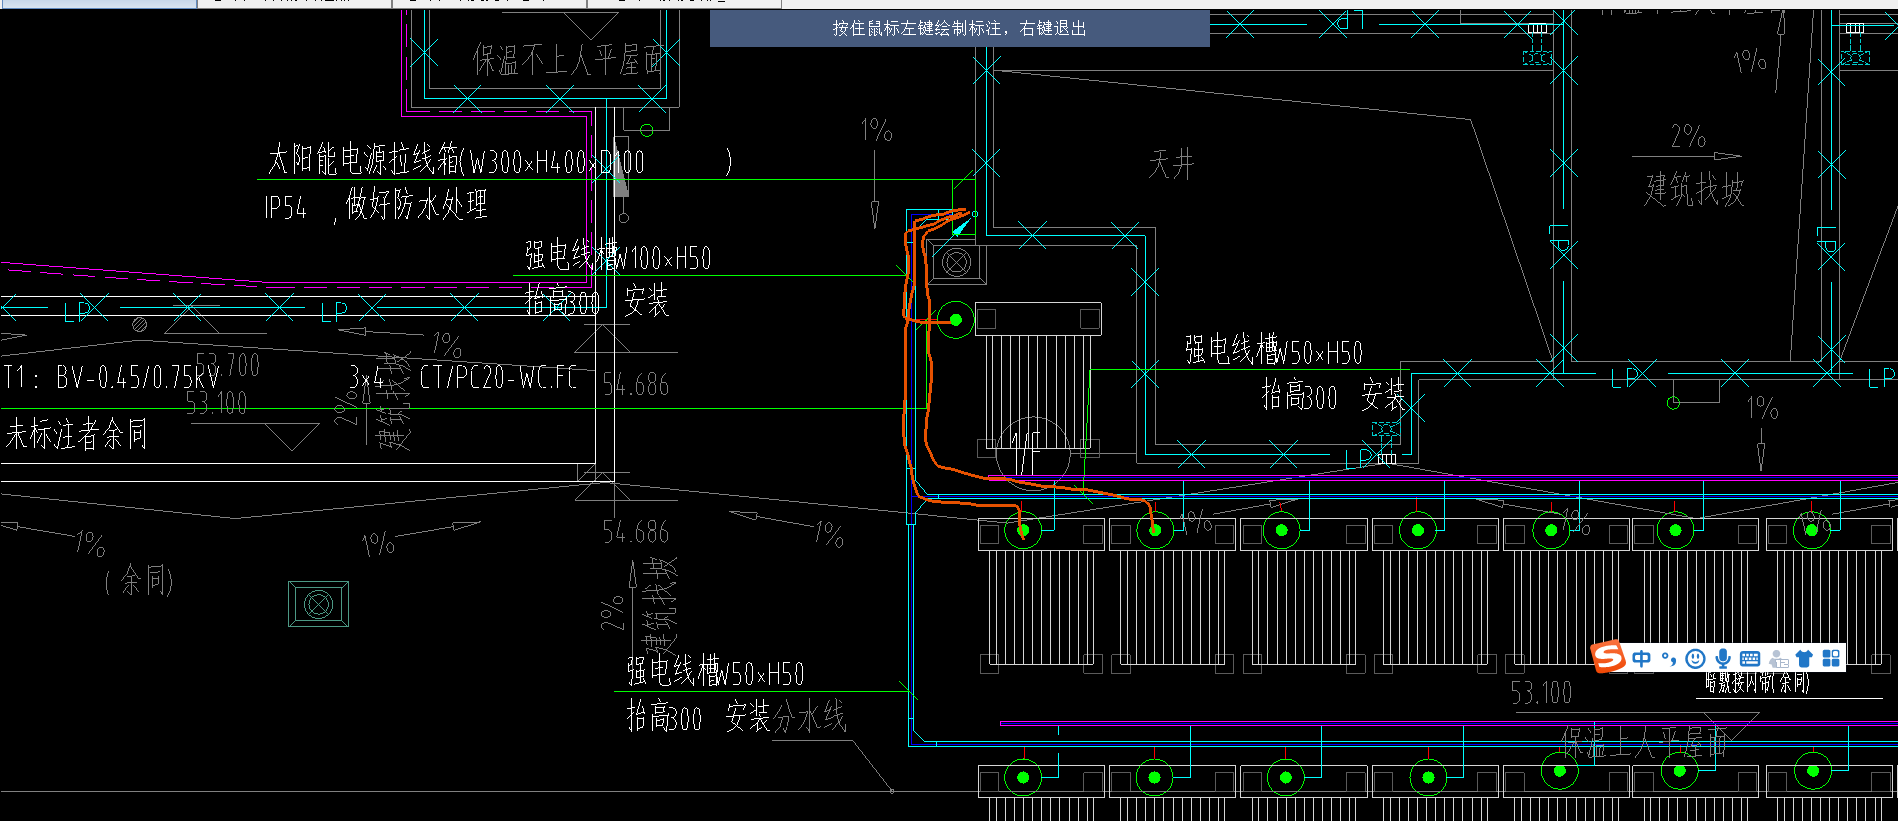Viewport: 1898px width, 821px height.
Task: Click the hint banner 按住鼠标左键绘制标注
Action: click(x=959, y=28)
